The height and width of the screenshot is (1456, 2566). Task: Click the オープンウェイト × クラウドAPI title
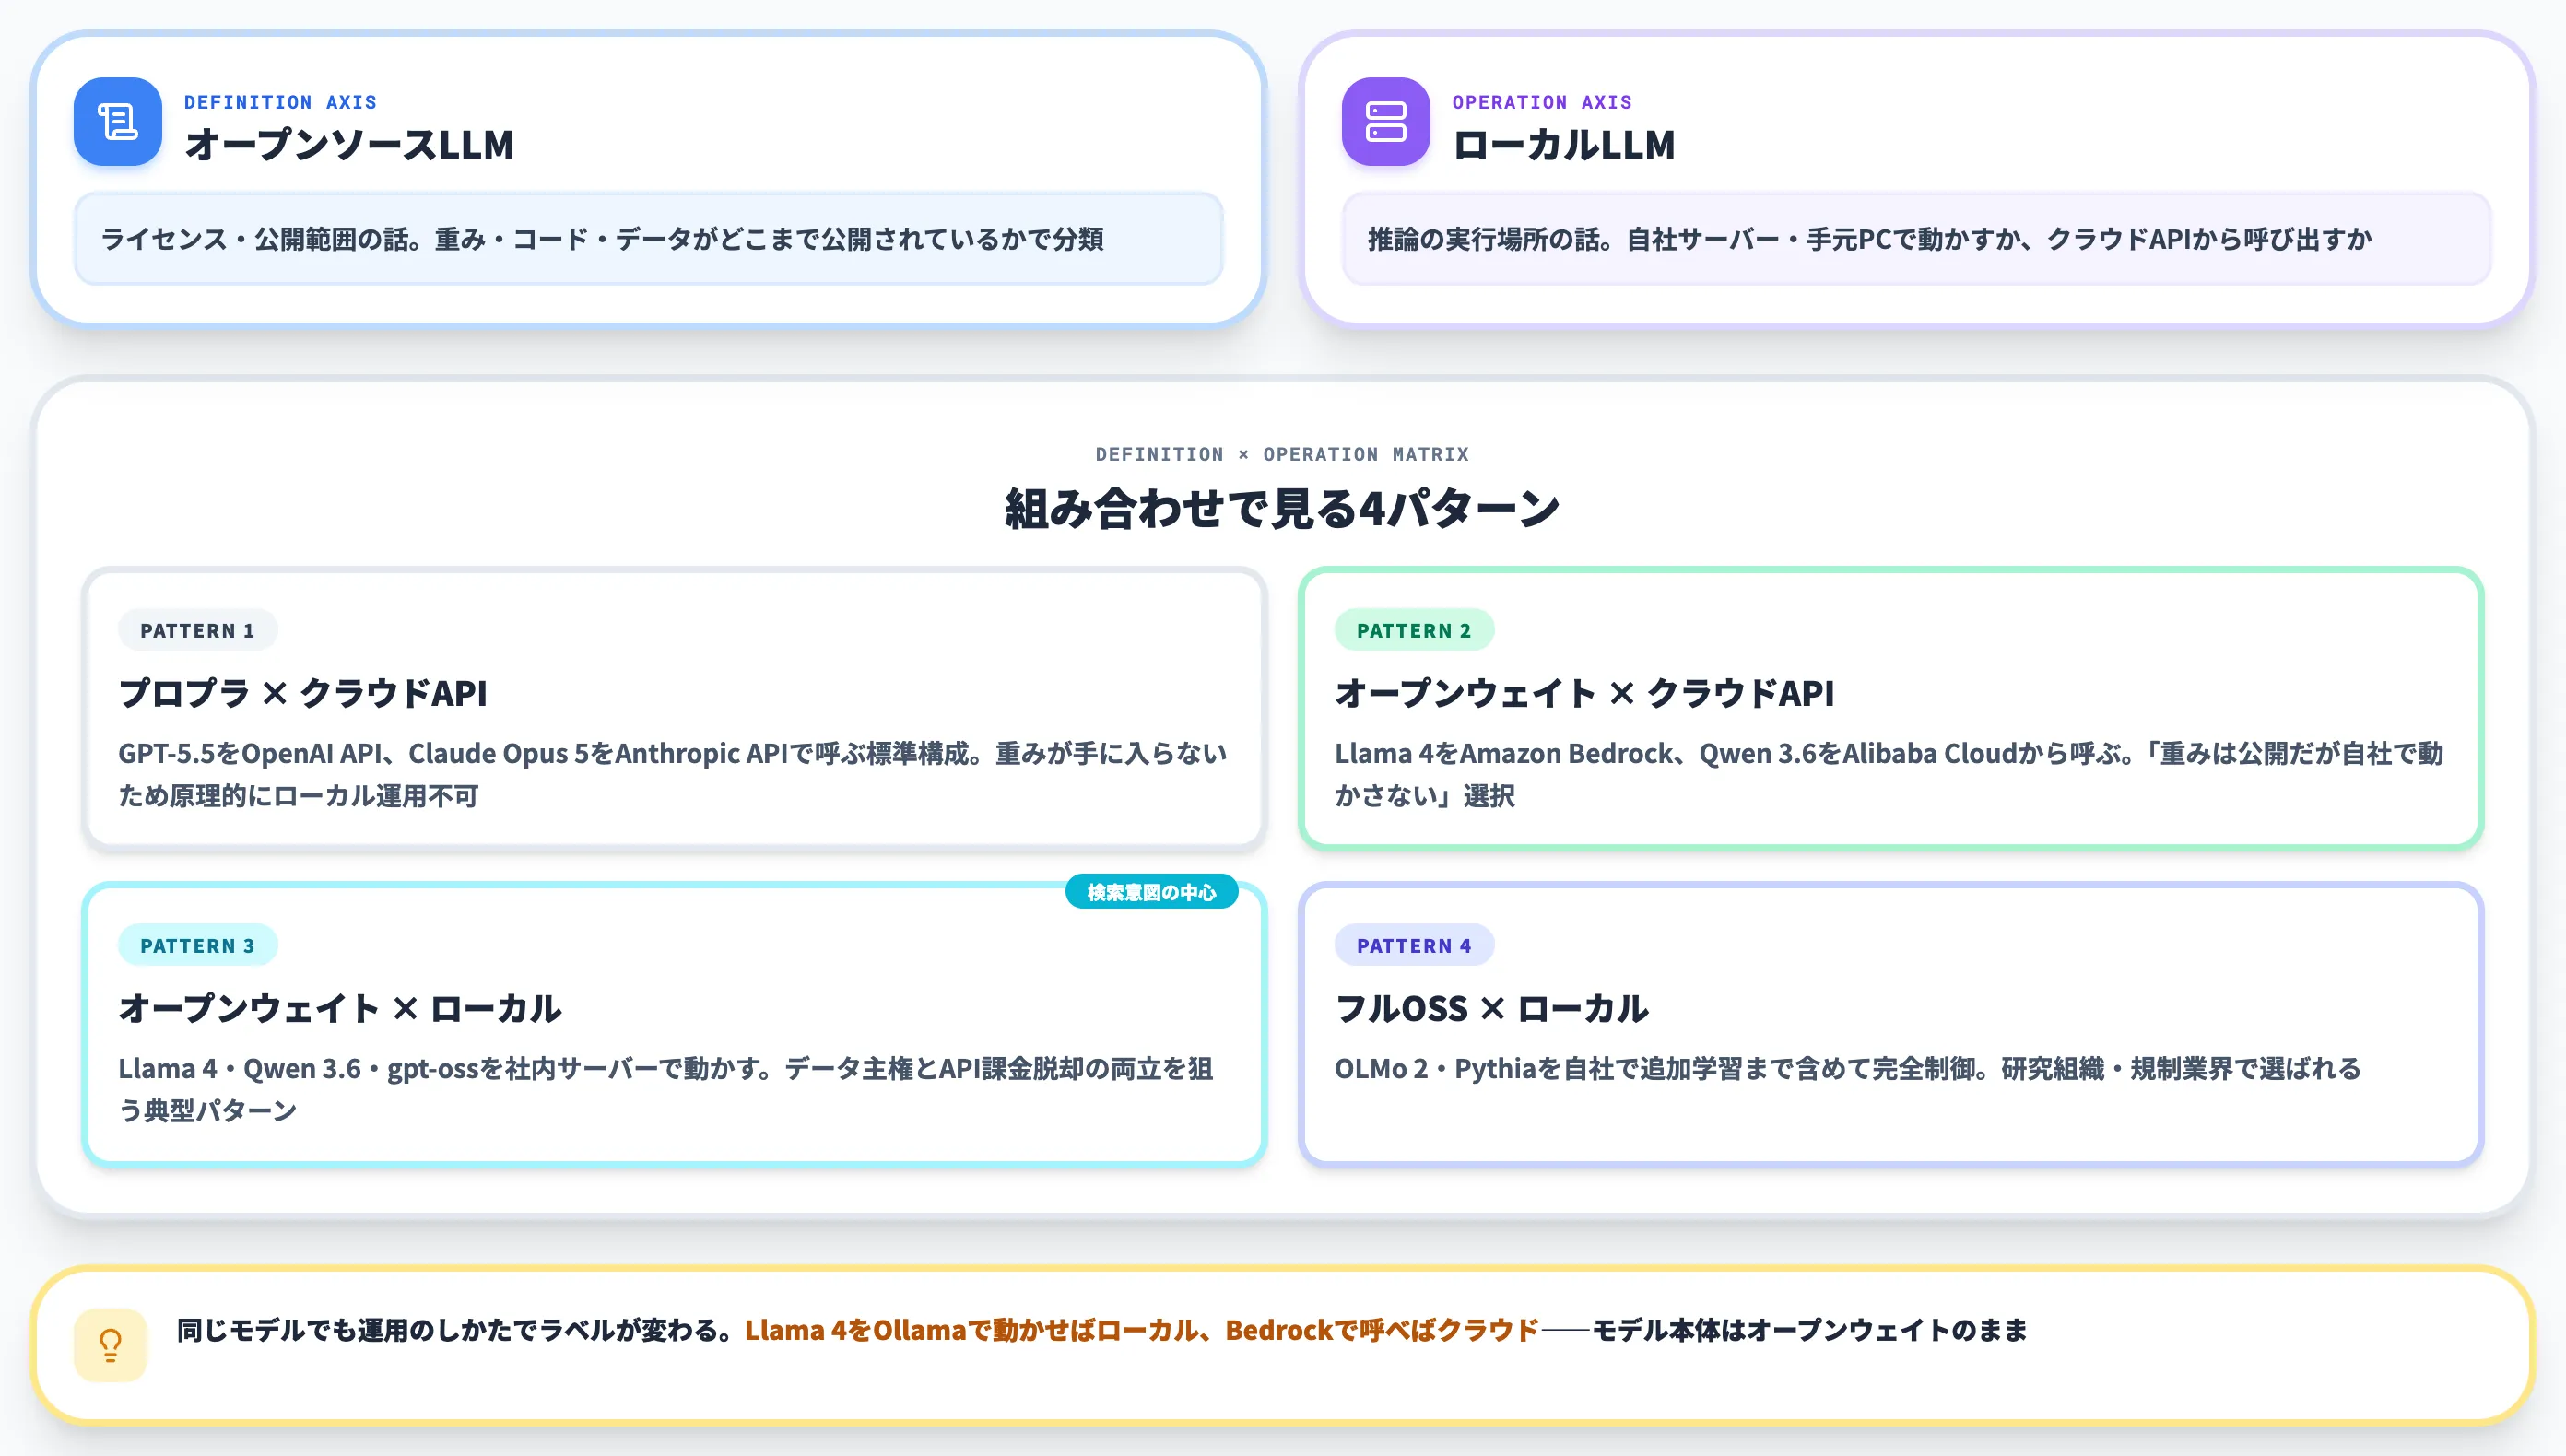coord(1585,693)
